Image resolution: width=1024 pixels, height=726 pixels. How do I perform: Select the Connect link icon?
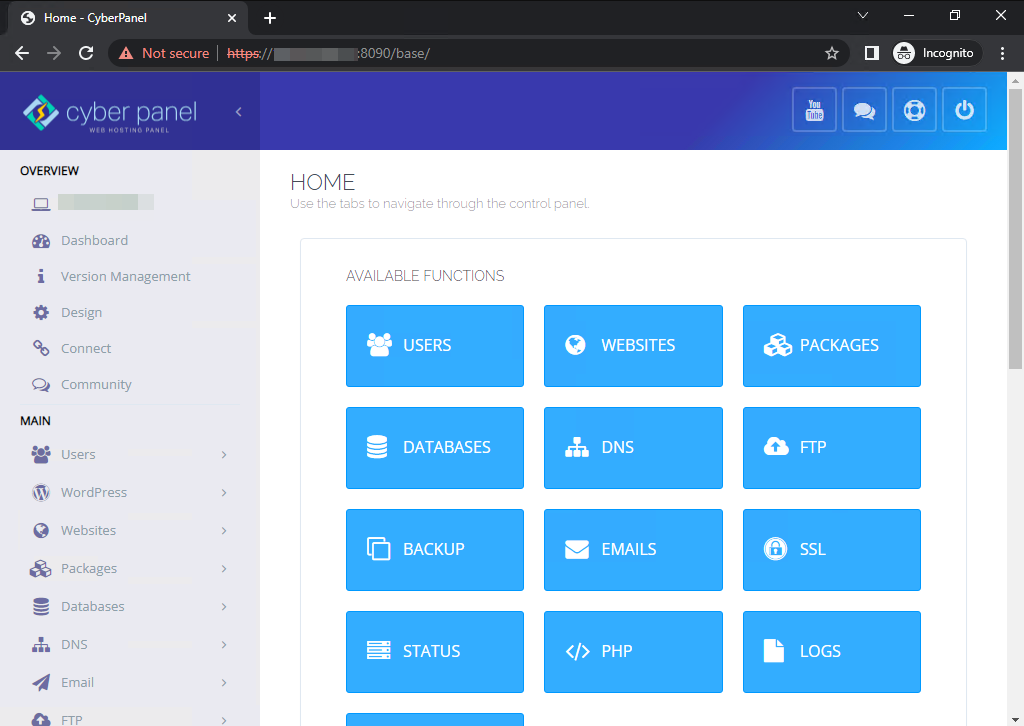[x=40, y=348]
